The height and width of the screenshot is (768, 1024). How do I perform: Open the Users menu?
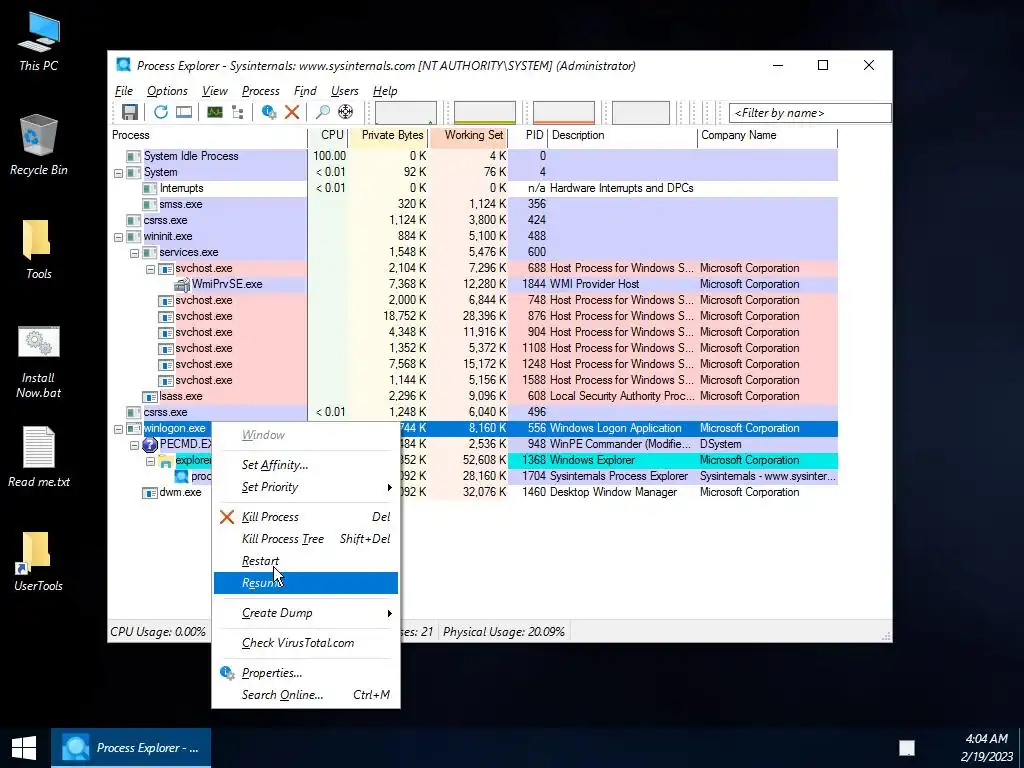(345, 91)
